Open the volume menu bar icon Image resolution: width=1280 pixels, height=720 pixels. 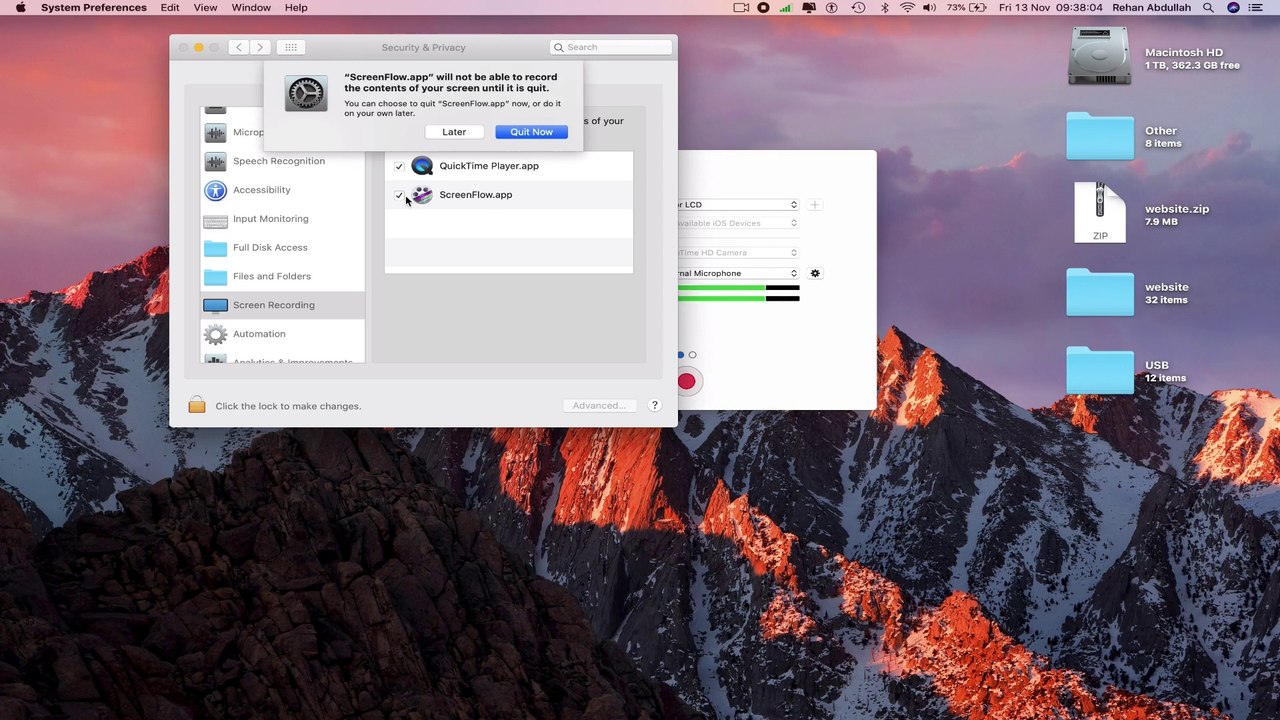pyautogui.click(x=930, y=7)
